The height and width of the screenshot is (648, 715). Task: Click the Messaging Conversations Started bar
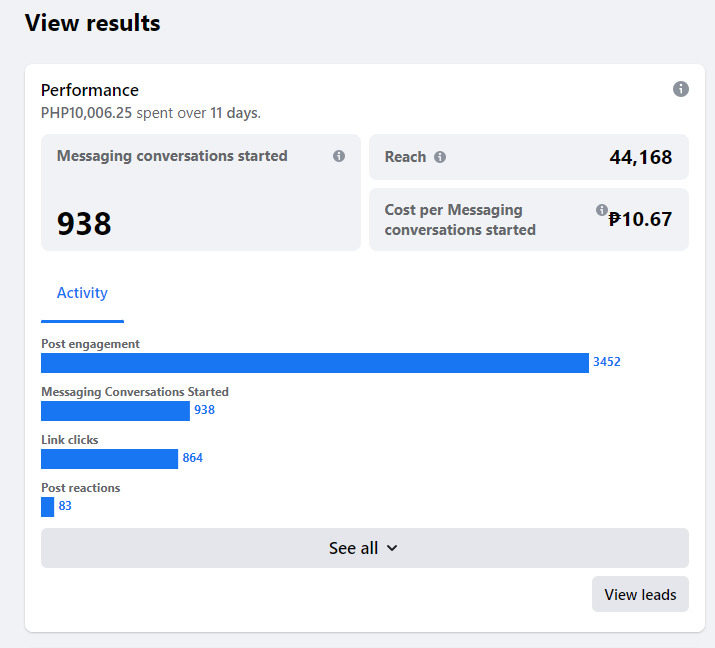[x=115, y=410]
